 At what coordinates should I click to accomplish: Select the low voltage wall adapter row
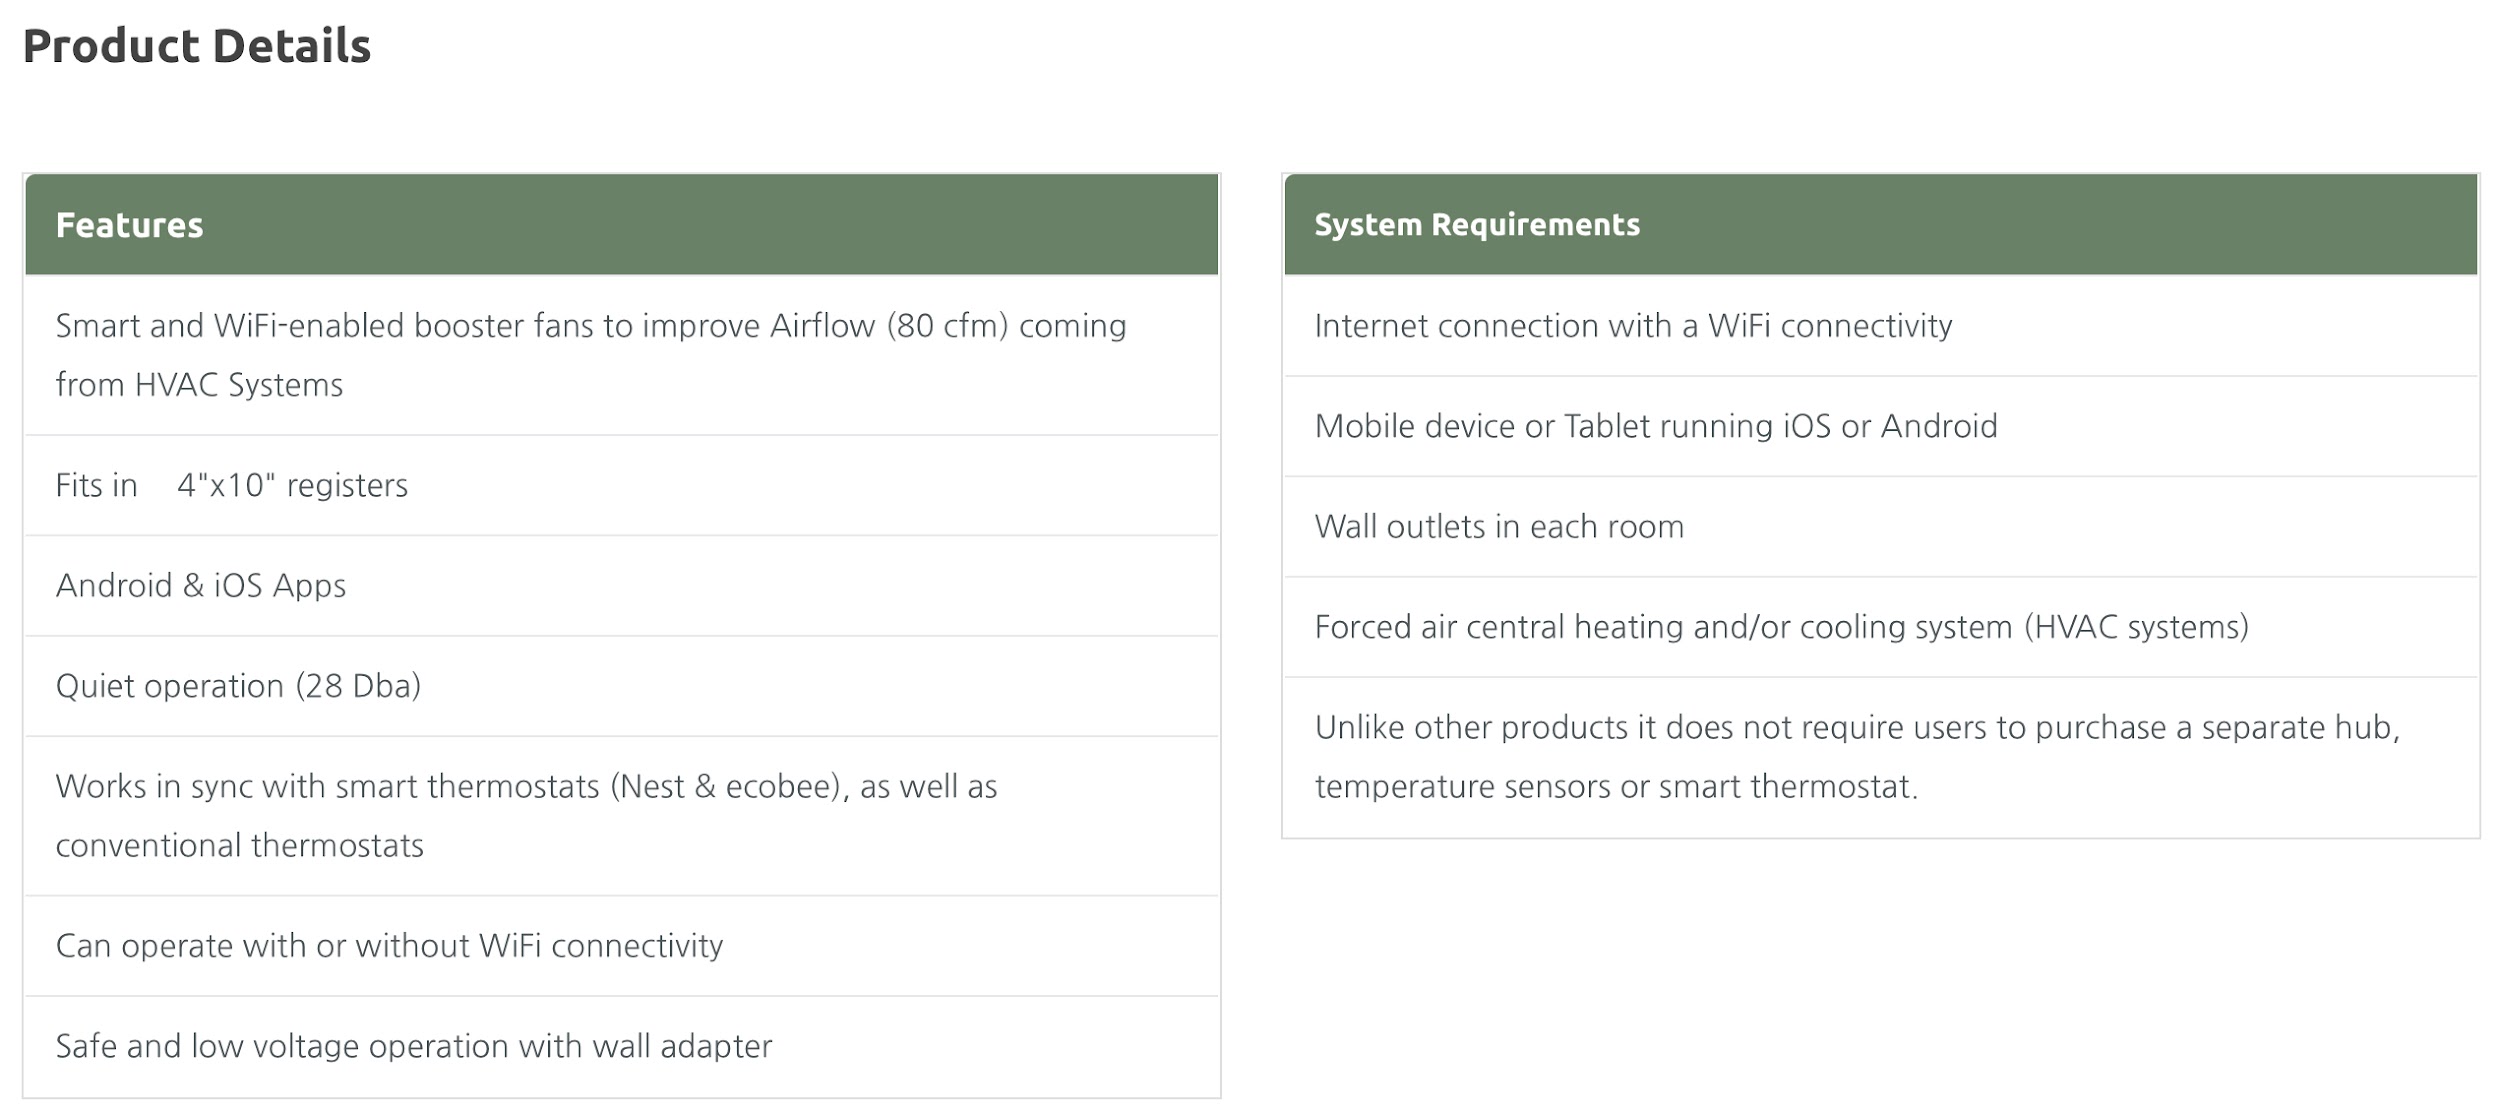coord(622,1046)
